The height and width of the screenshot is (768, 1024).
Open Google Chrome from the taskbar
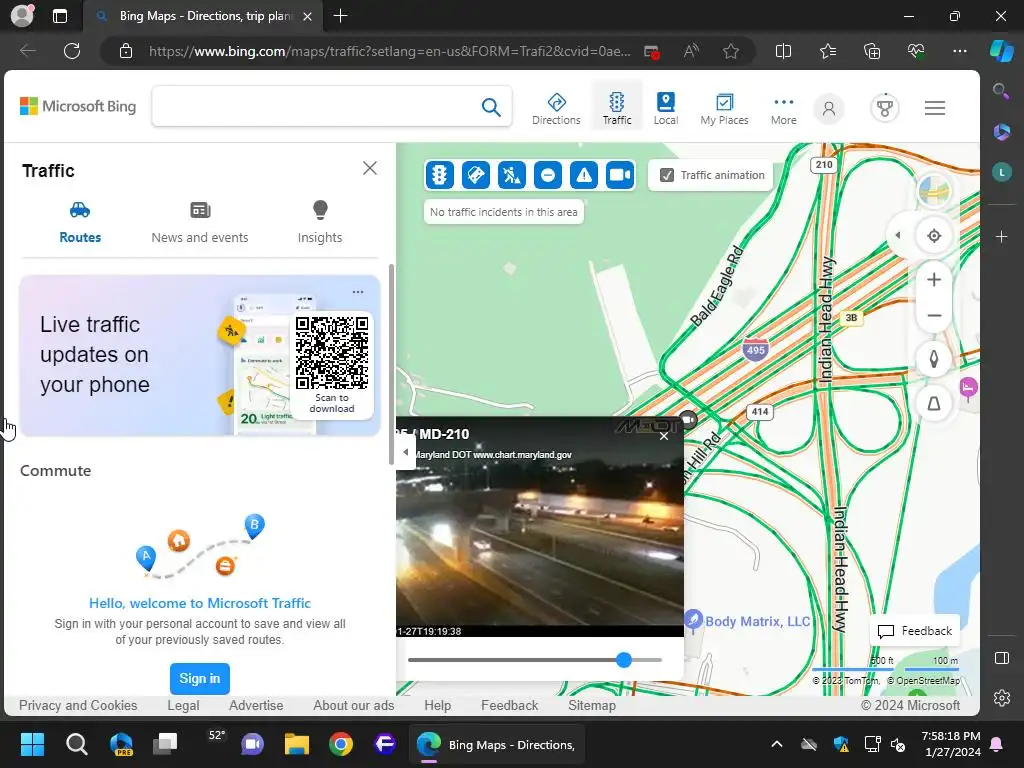tap(340, 744)
